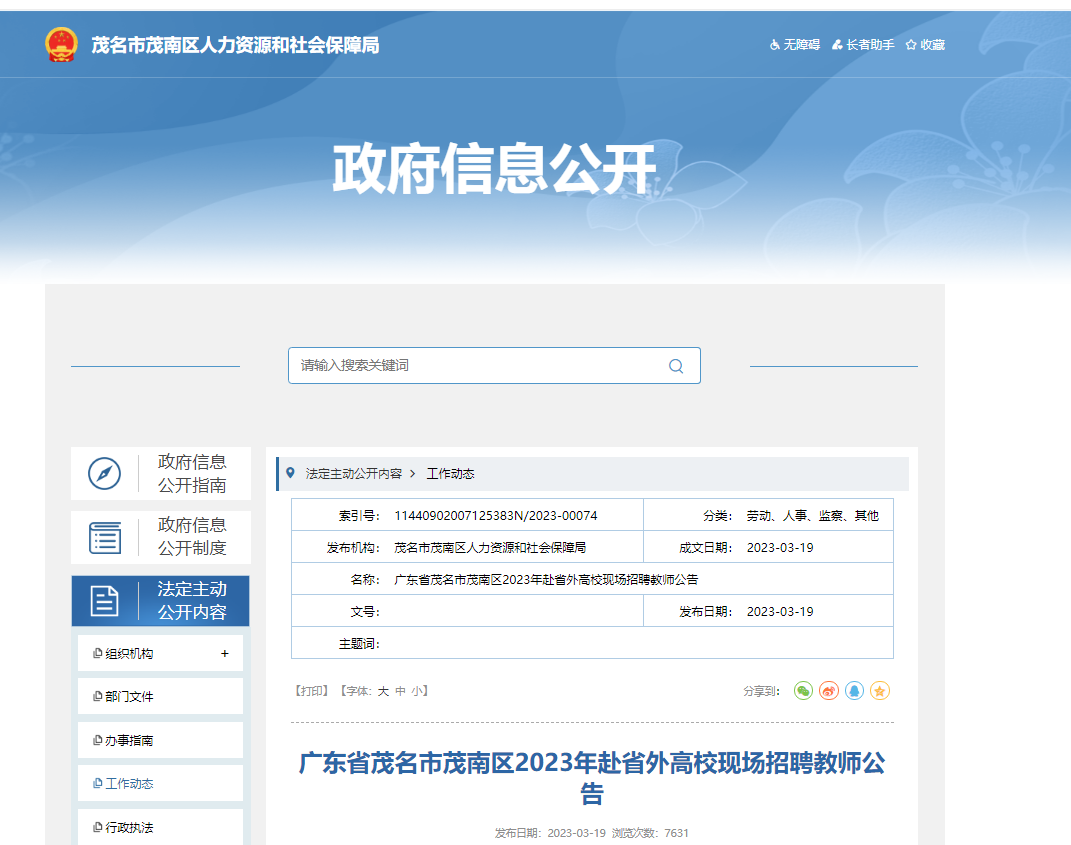Set font size to 小
Image resolution: width=1071 pixels, height=845 pixels.
416,691
